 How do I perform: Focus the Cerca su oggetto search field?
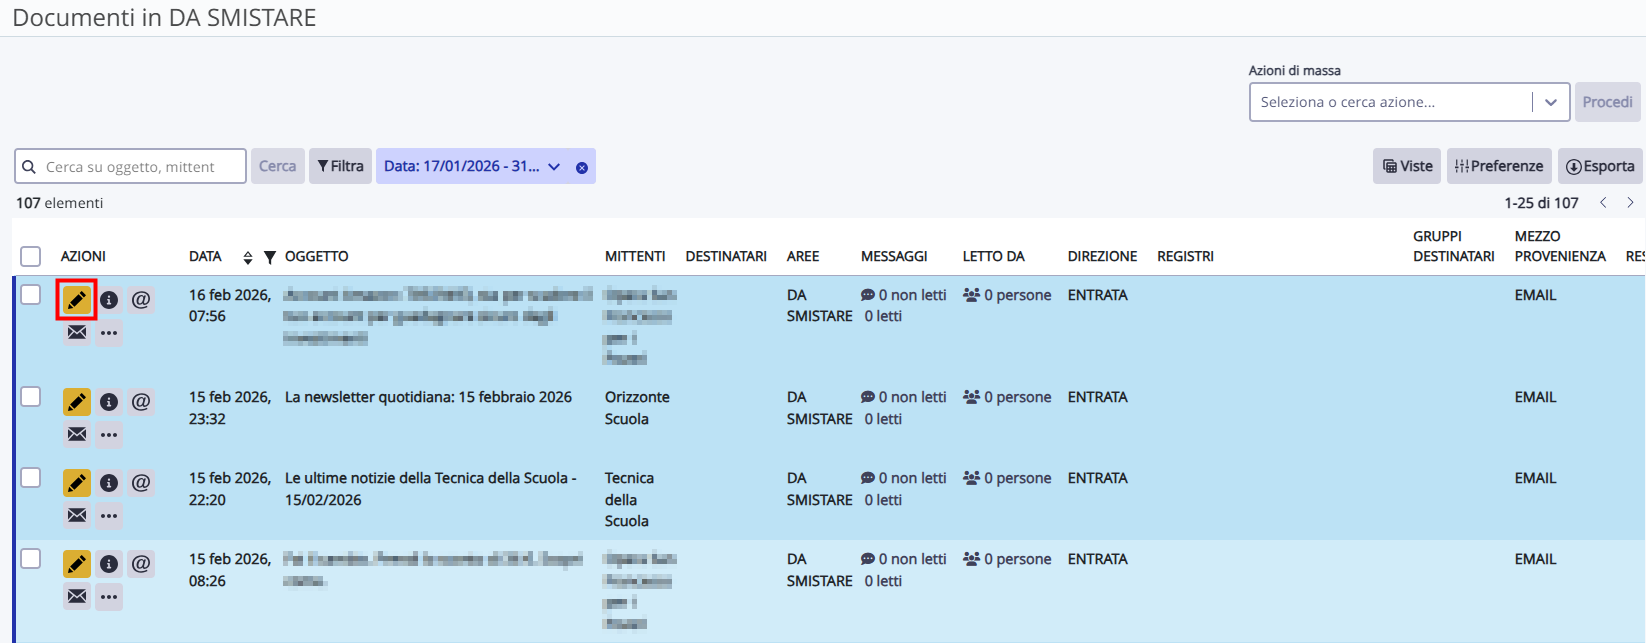click(140, 167)
